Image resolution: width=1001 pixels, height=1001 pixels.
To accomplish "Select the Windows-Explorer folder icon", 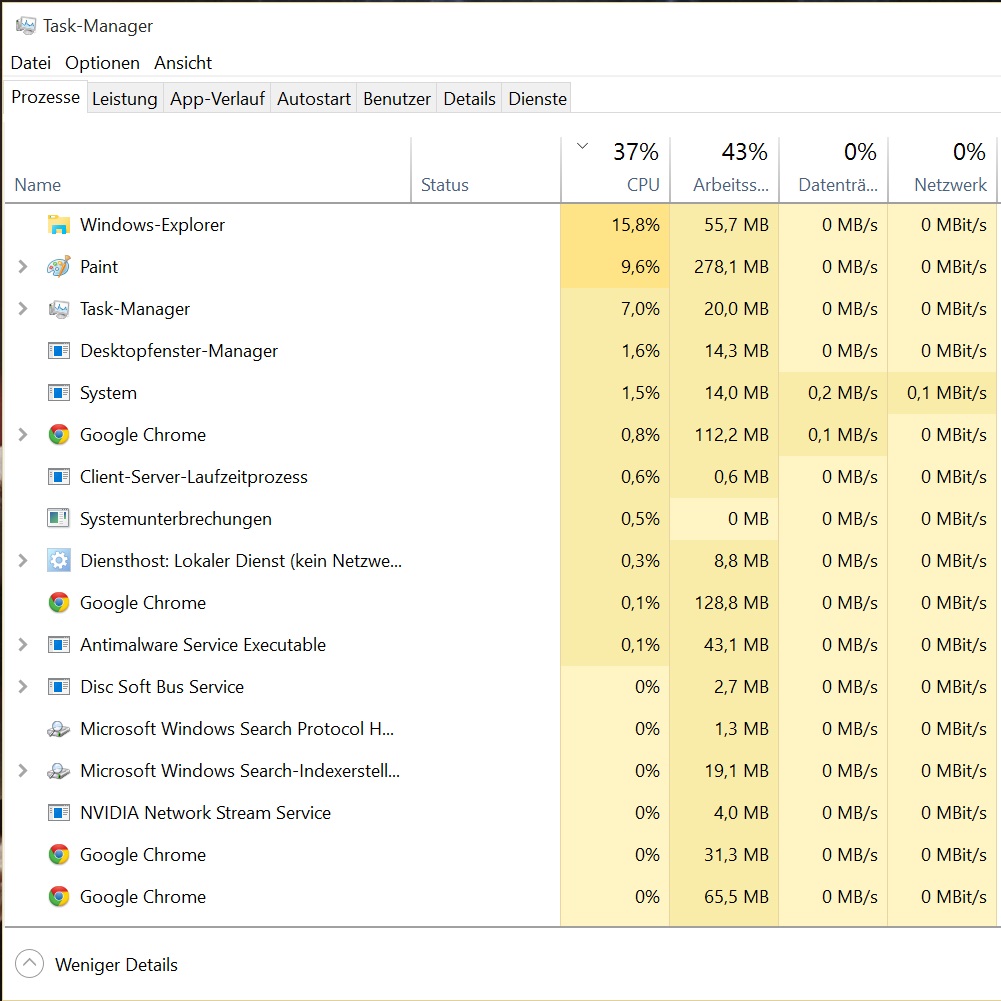I will click(x=59, y=225).
